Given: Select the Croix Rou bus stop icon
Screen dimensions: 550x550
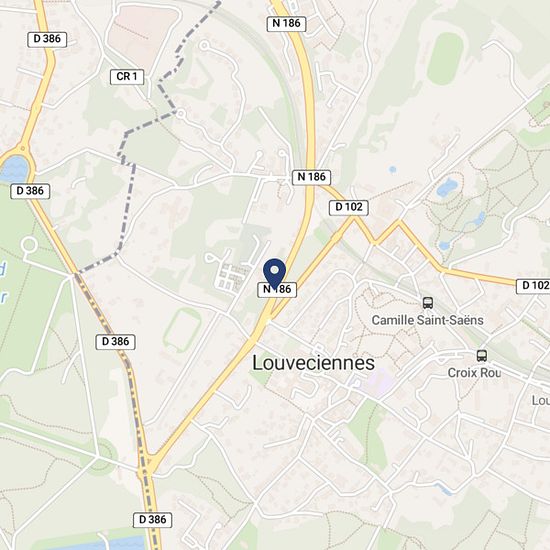Looking at the screenshot, I should [482, 356].
